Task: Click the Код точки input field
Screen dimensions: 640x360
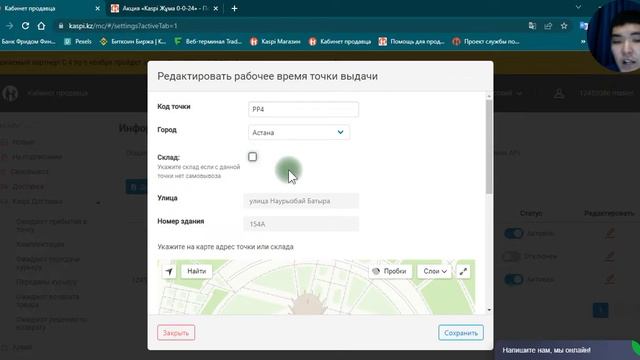Action: tap(303, 109)
